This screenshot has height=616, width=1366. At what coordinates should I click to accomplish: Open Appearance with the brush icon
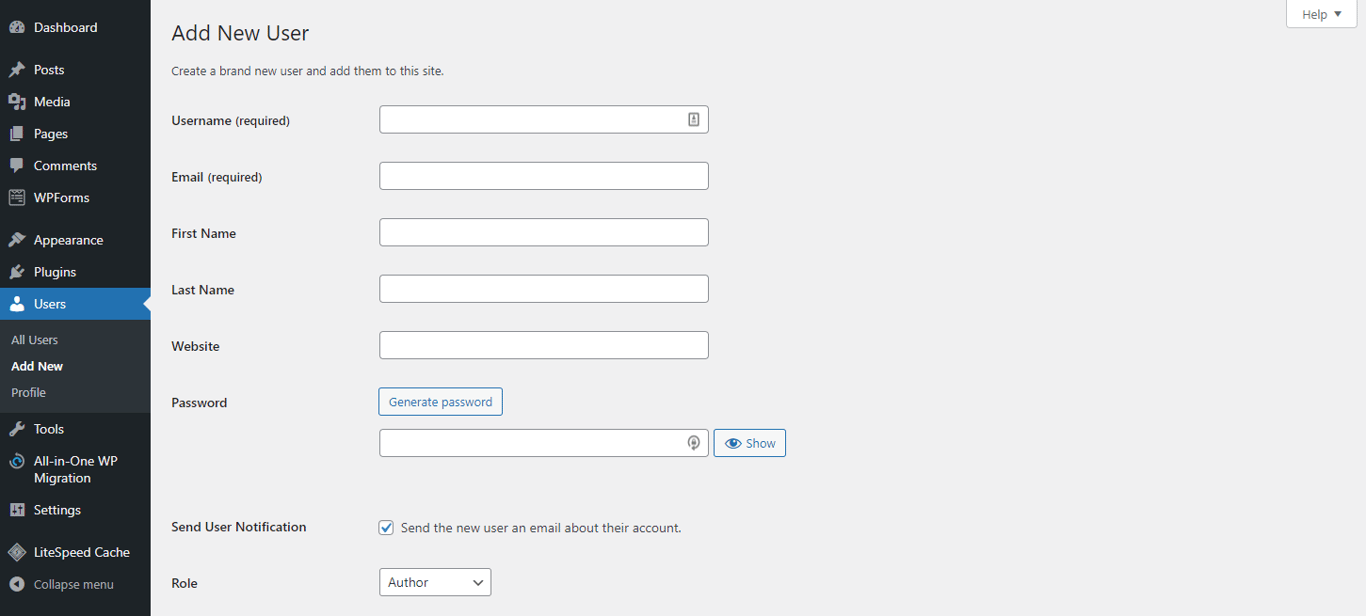[20, 239]
